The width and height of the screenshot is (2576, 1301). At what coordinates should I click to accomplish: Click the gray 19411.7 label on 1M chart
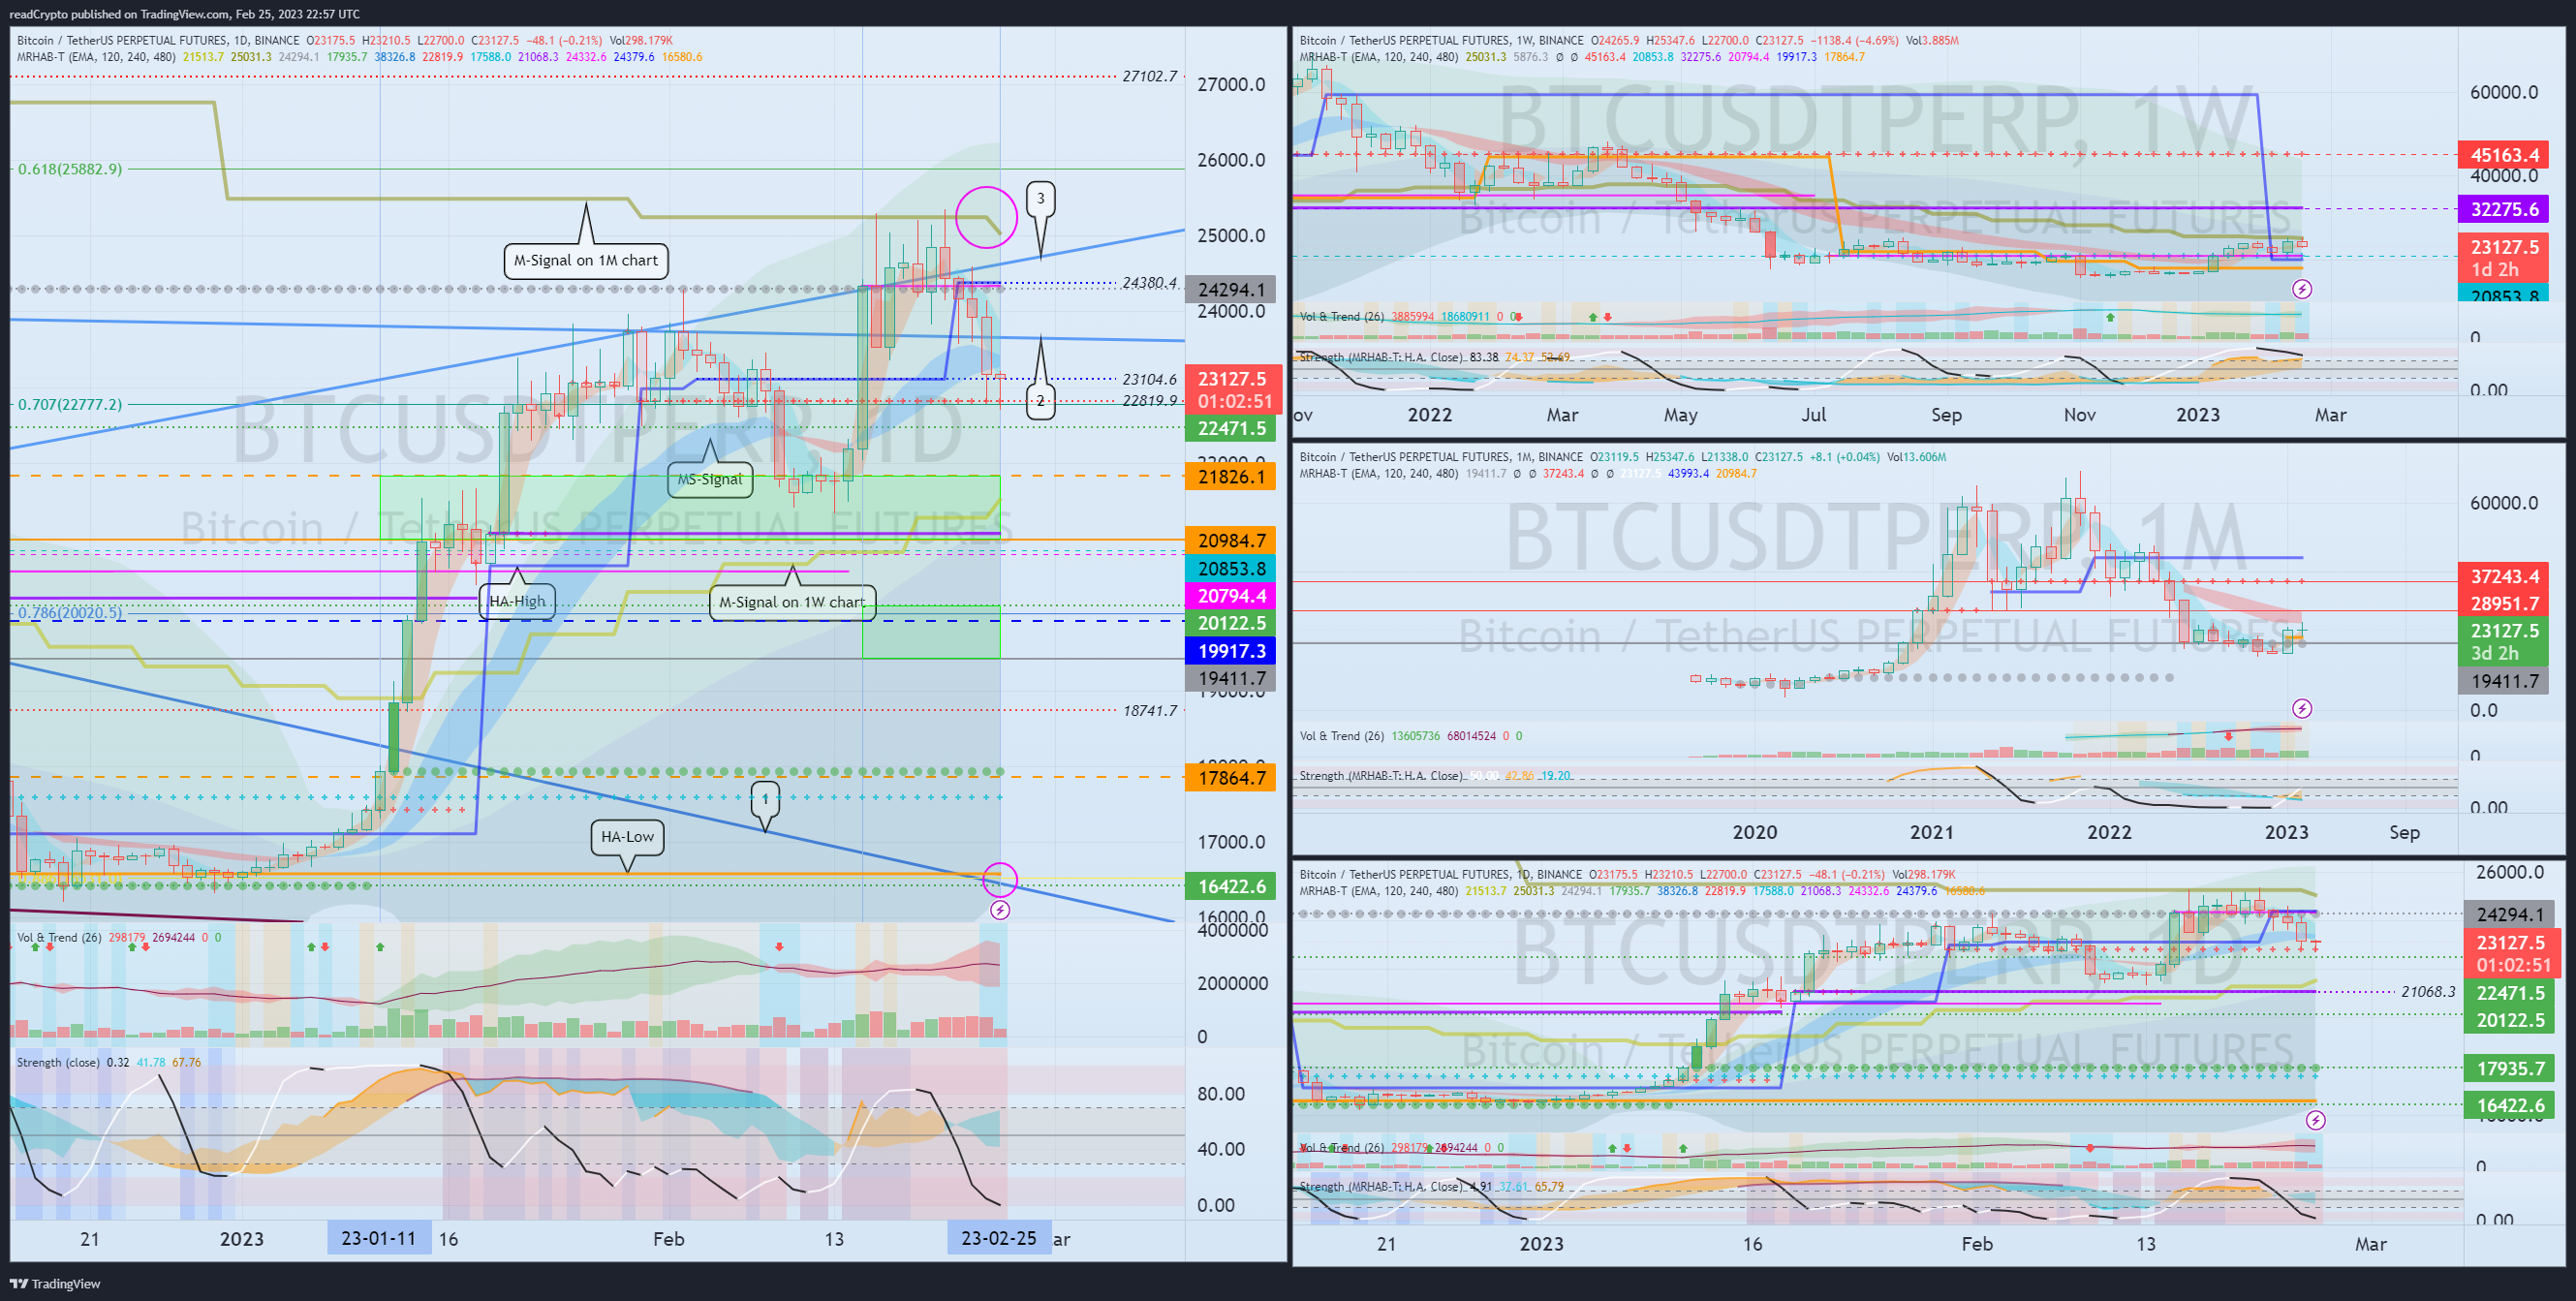click(2504, 681)
